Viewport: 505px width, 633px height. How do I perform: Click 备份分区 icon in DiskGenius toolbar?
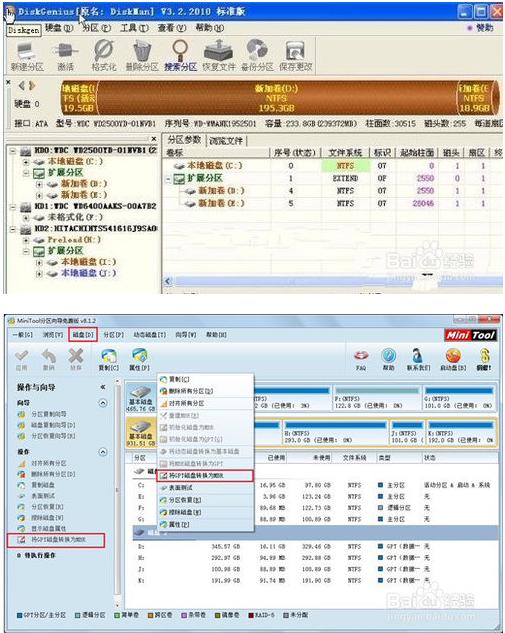[x=257, y=50]
